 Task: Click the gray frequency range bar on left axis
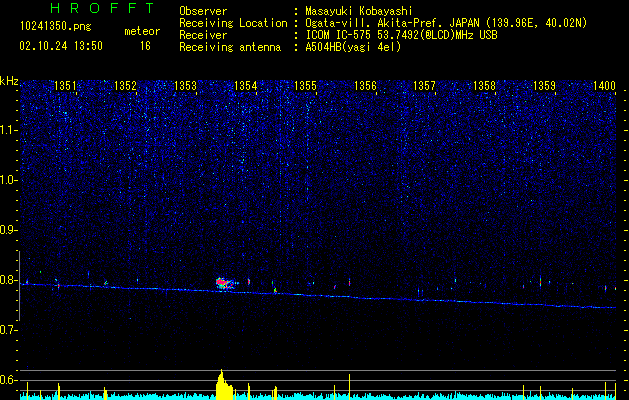[19, 286]
